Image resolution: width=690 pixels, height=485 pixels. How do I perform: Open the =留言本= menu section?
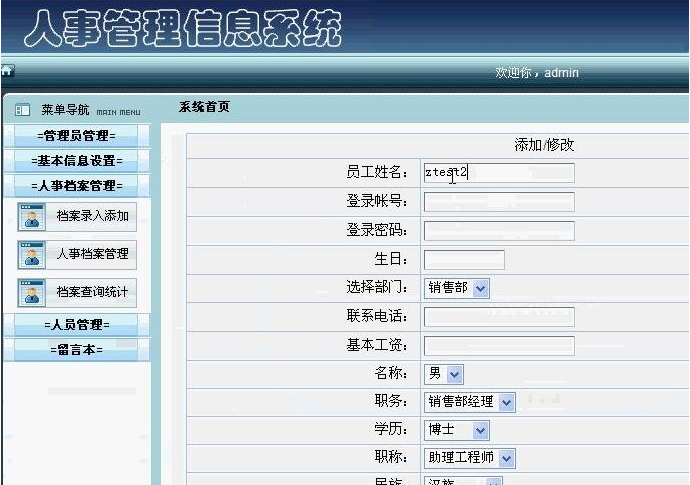click(x=77, y=350)
